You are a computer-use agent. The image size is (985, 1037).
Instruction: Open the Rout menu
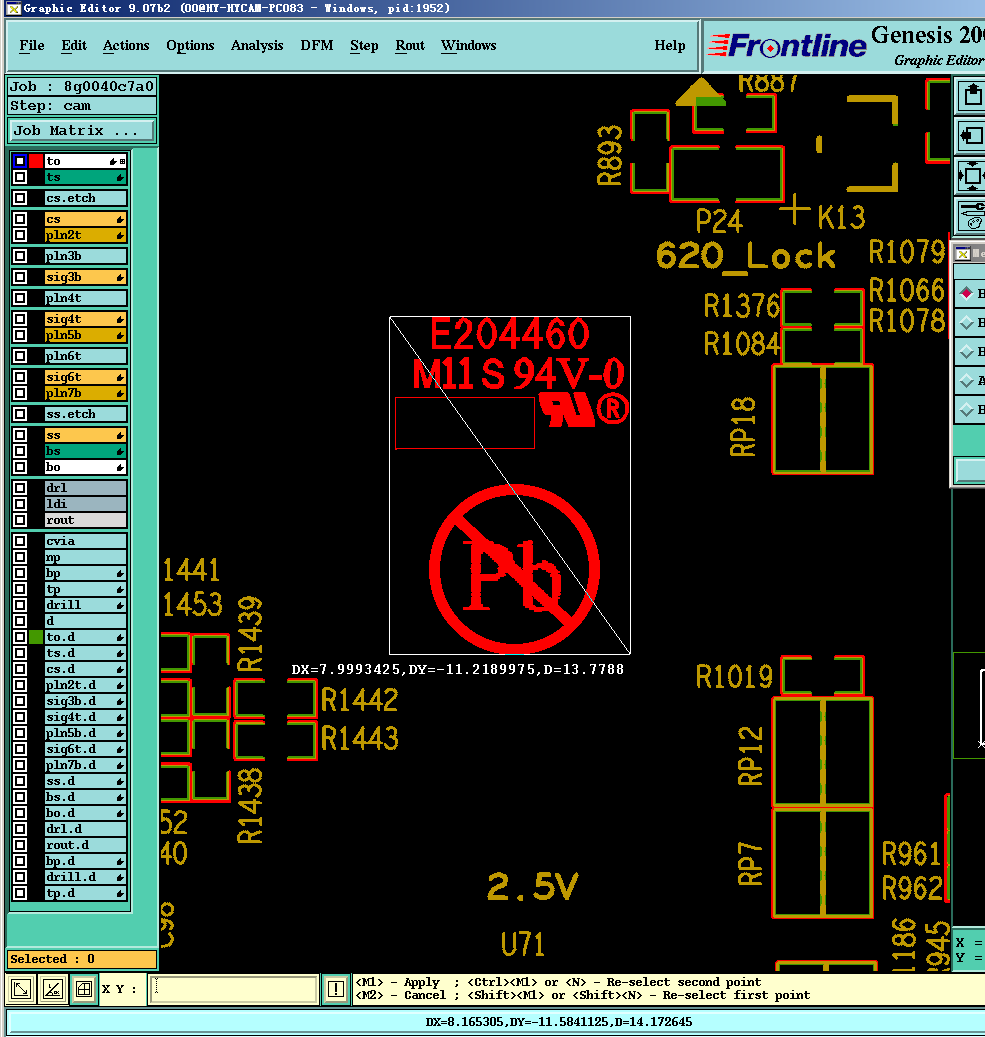[410, 46]
